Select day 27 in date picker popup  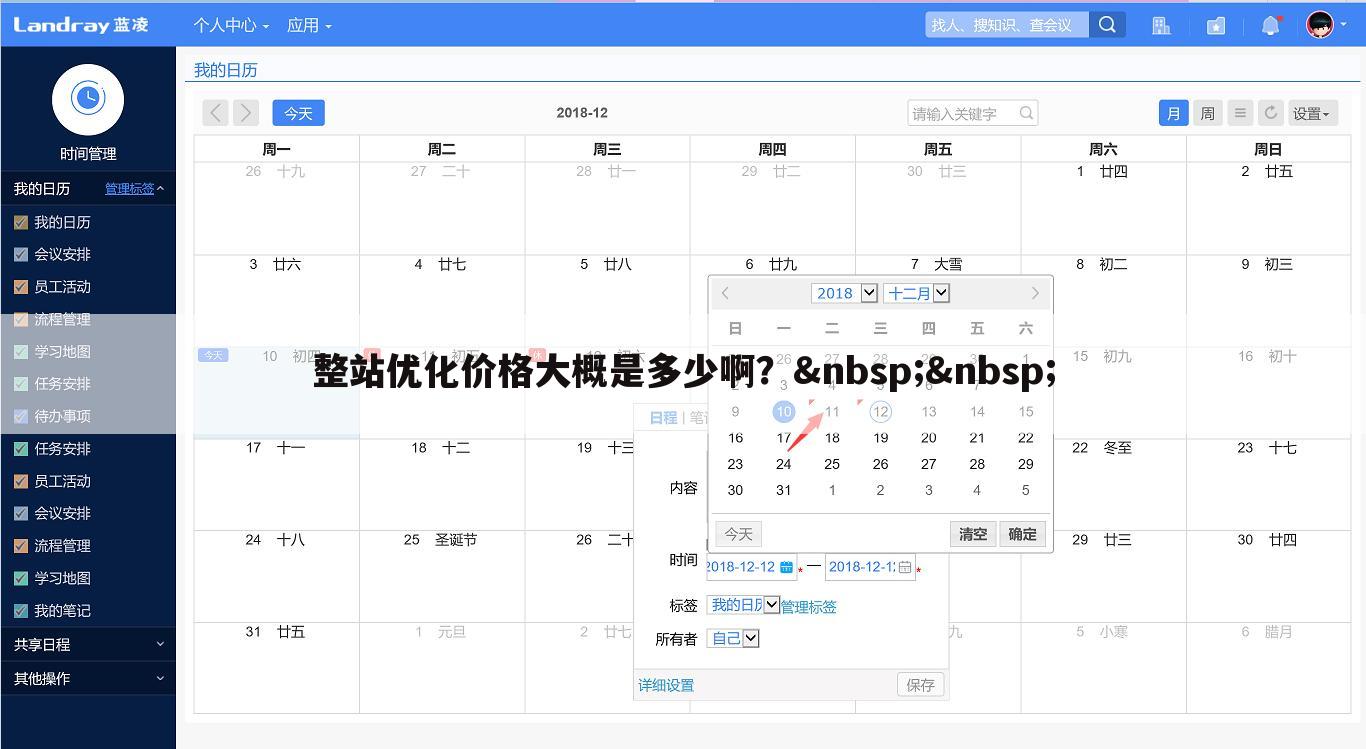point(929,464)
